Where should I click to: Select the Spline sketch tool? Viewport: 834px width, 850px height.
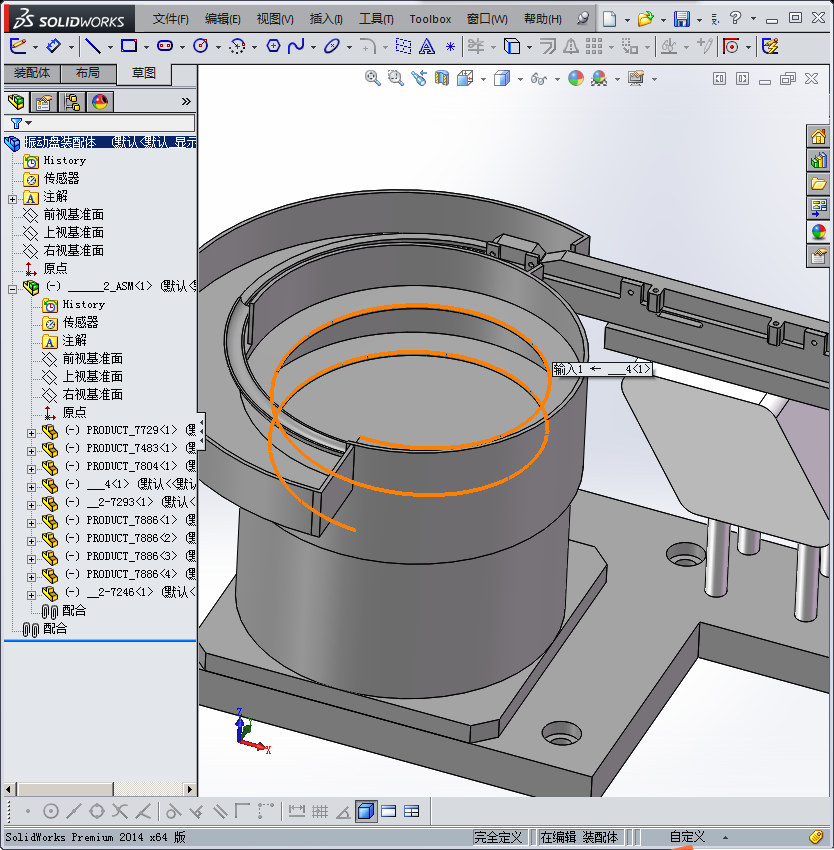[296, 46]
